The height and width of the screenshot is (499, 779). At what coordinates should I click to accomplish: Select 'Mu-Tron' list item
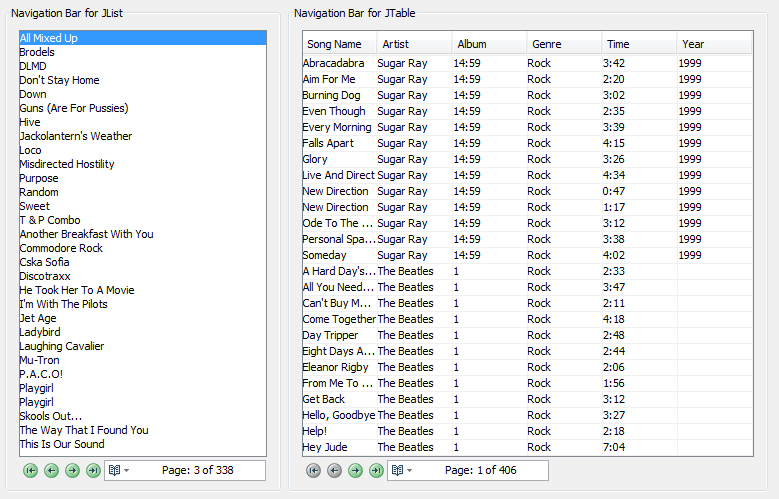pyautogui.click(x=143, y=360)
